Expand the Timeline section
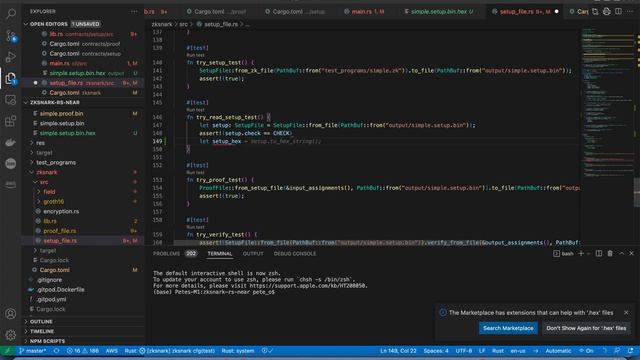640x360 pixels. tap(42, 331)
